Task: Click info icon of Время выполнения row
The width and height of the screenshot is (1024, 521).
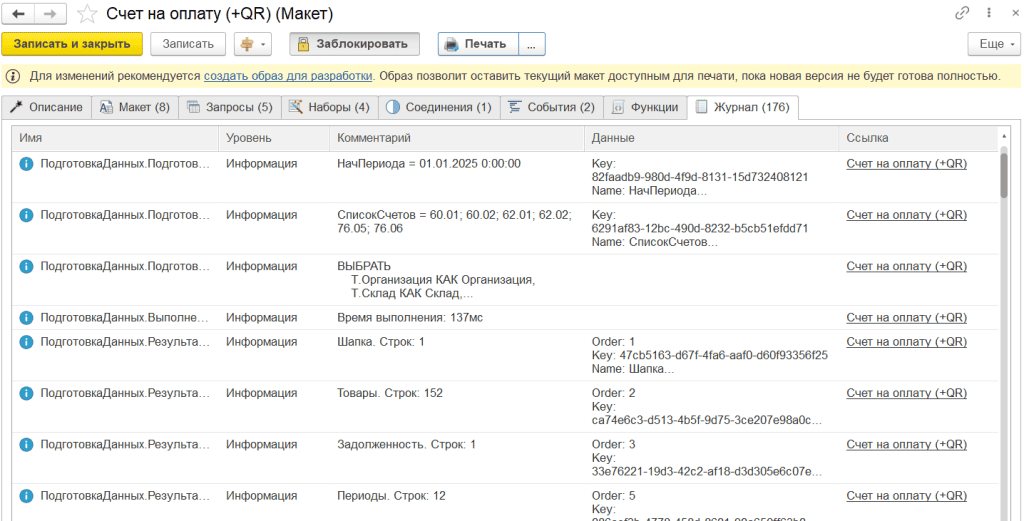Action: click(x=26, y=318)
